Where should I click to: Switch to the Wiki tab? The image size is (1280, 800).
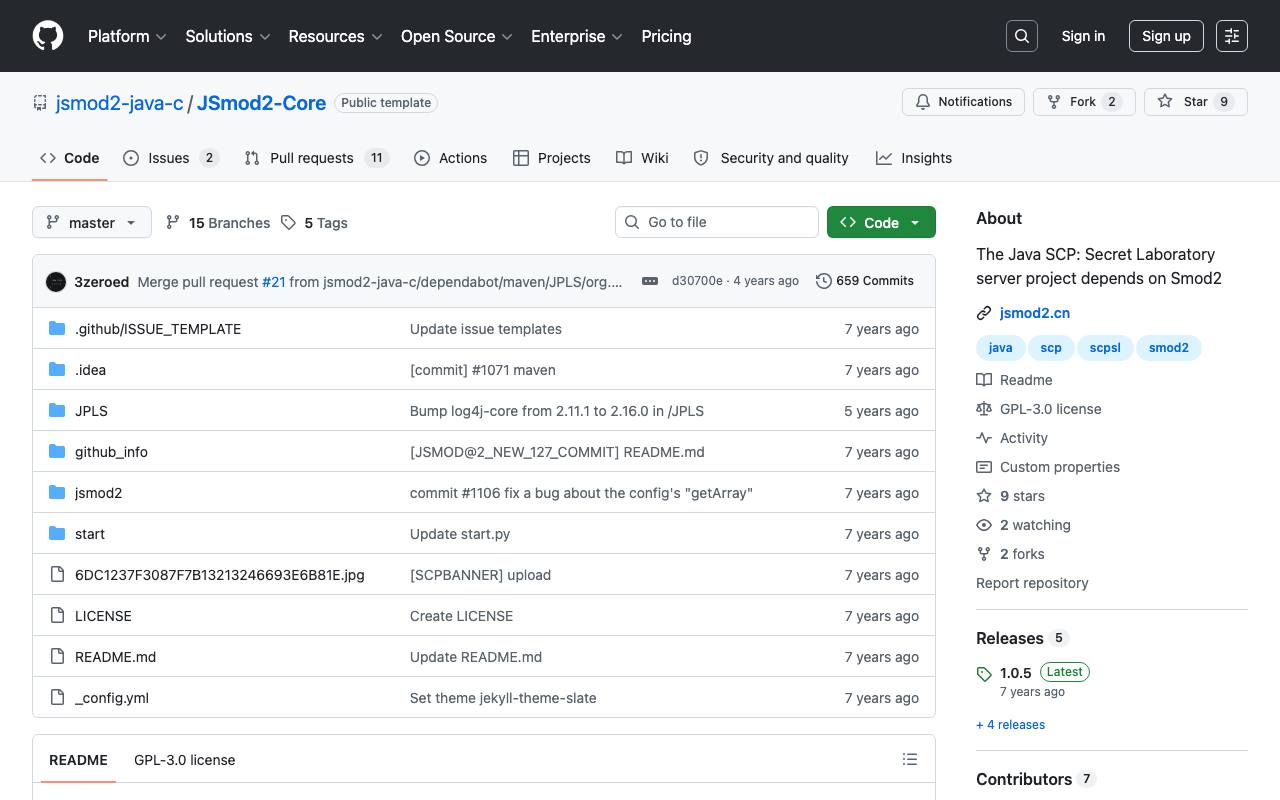click(642, 158)
